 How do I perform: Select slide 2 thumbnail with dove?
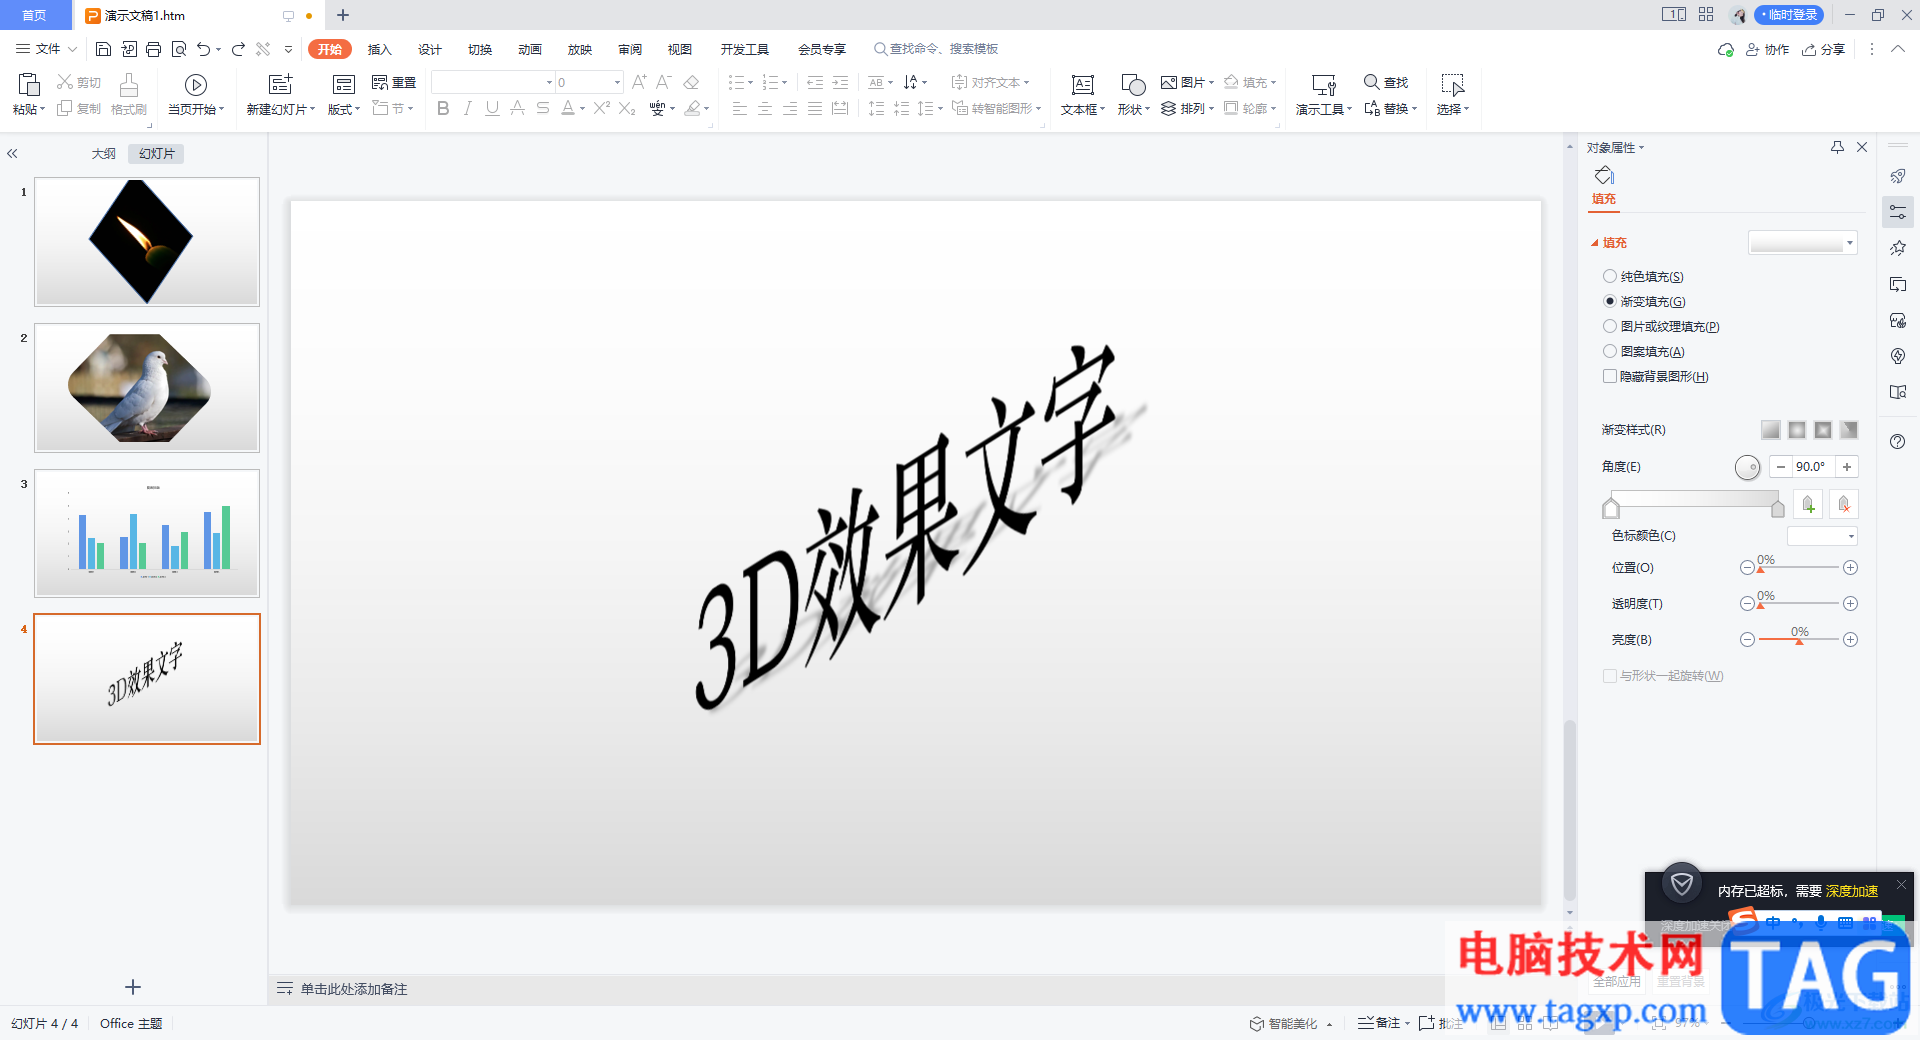(147, 388)
